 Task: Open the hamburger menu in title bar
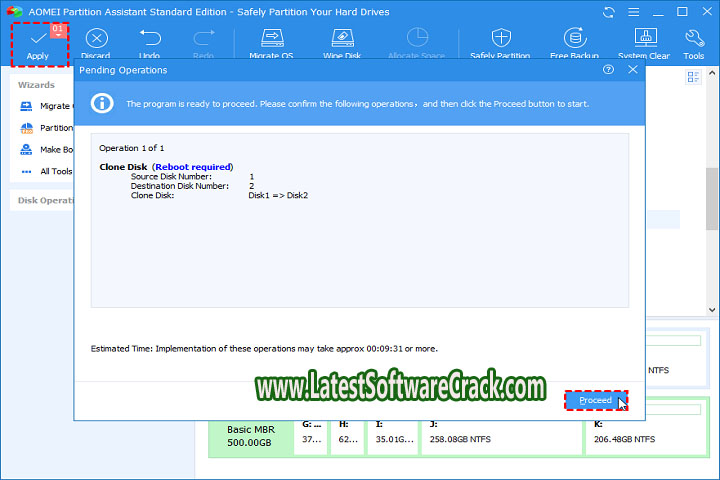point(634,12)
